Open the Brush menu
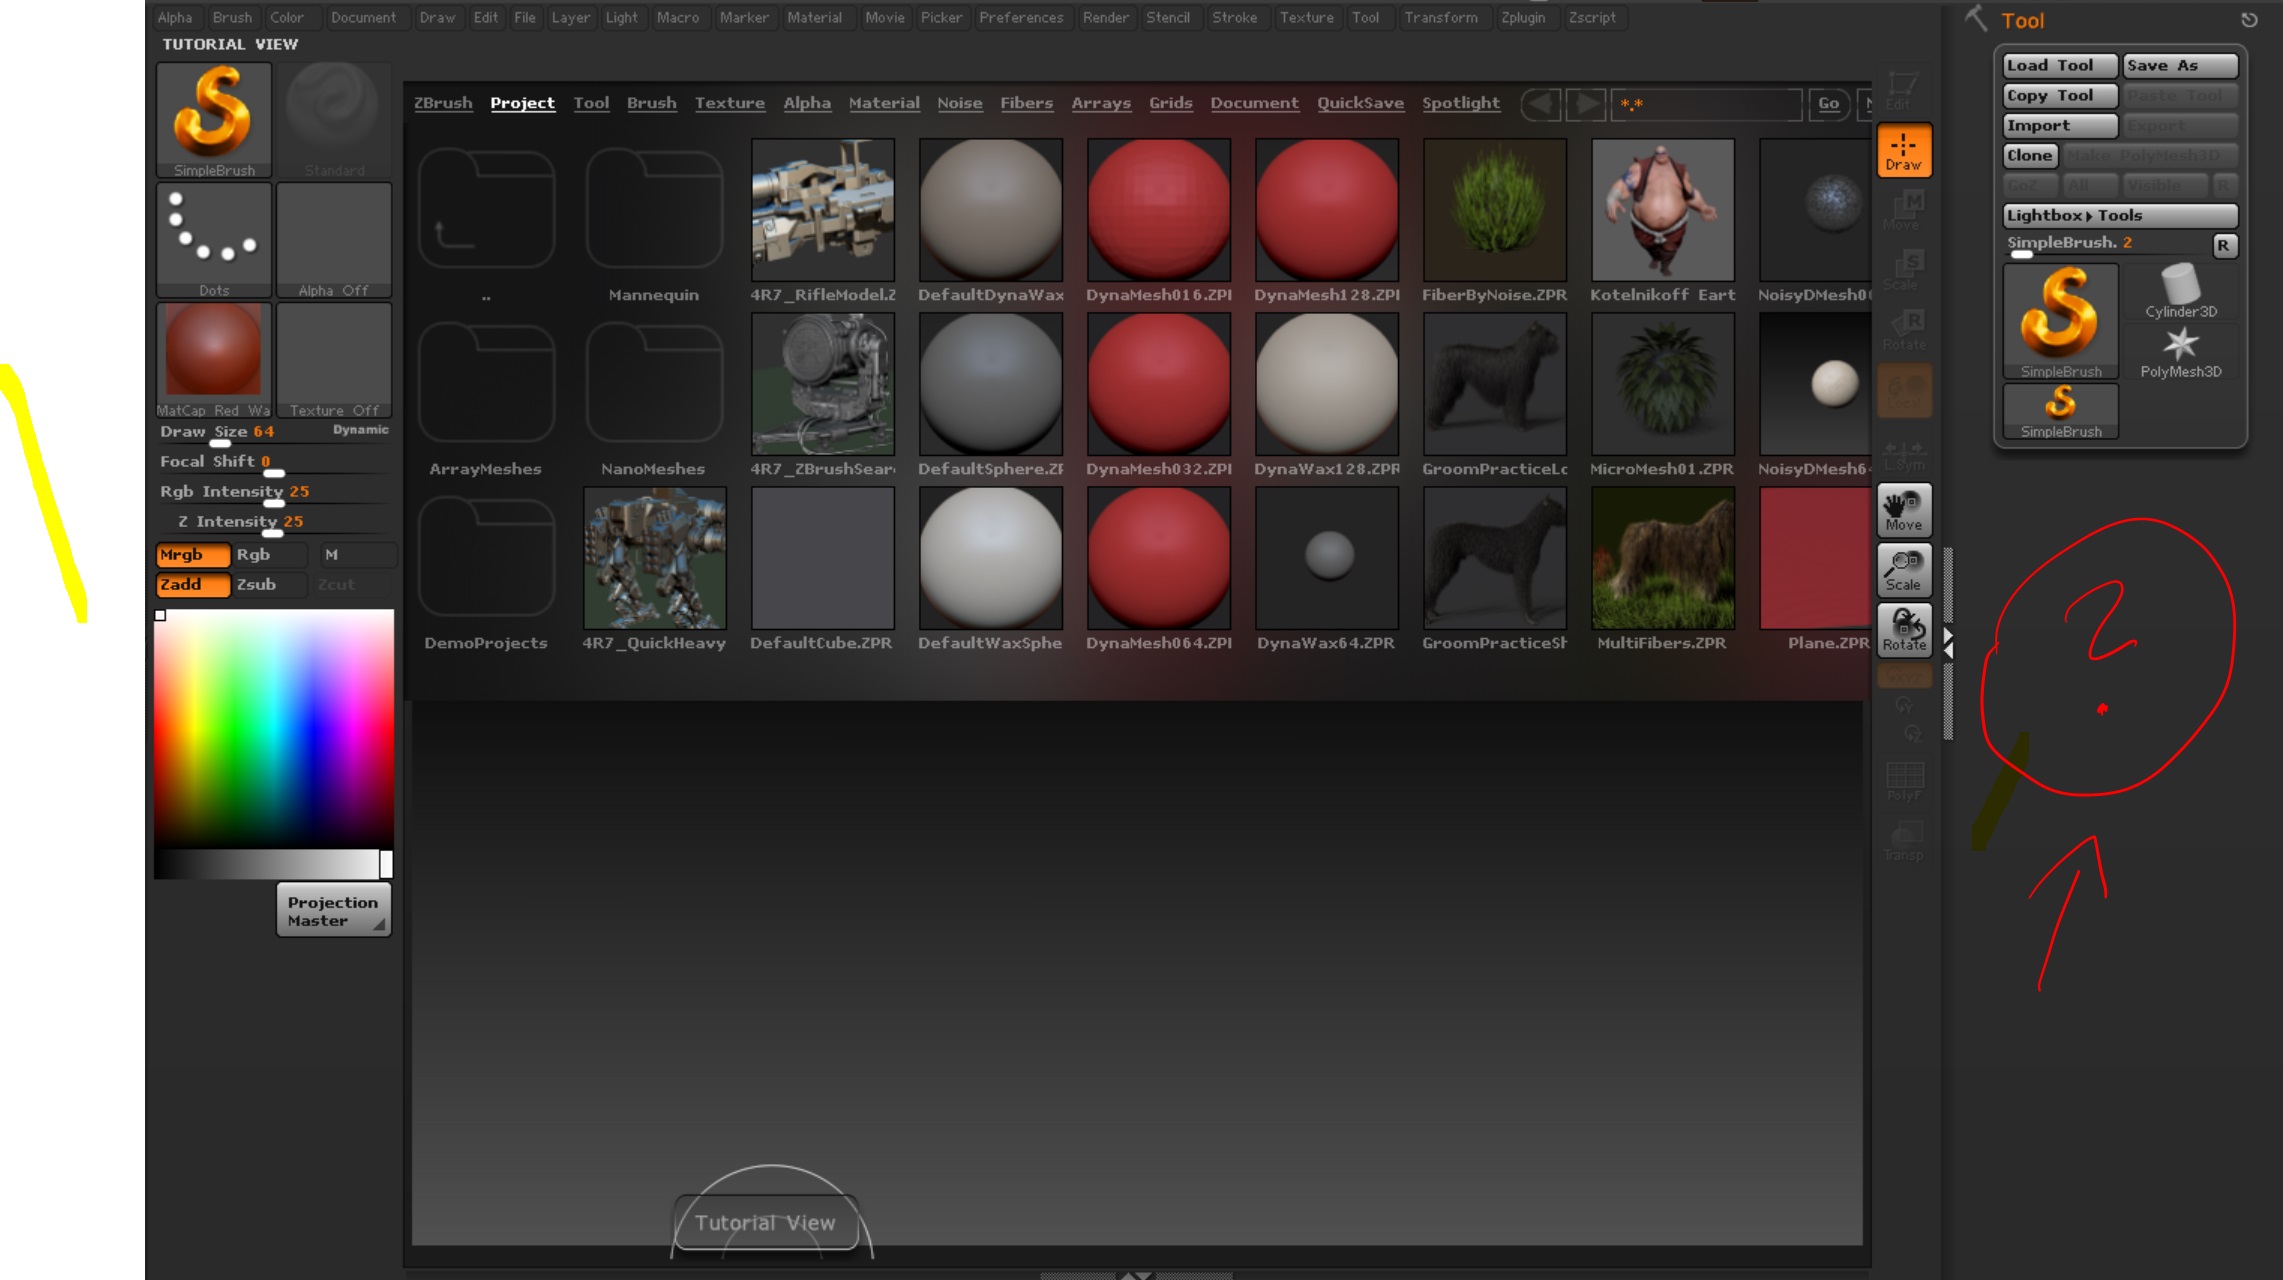The width and height of the screenshot is (2283, 1280). [232, 17]
